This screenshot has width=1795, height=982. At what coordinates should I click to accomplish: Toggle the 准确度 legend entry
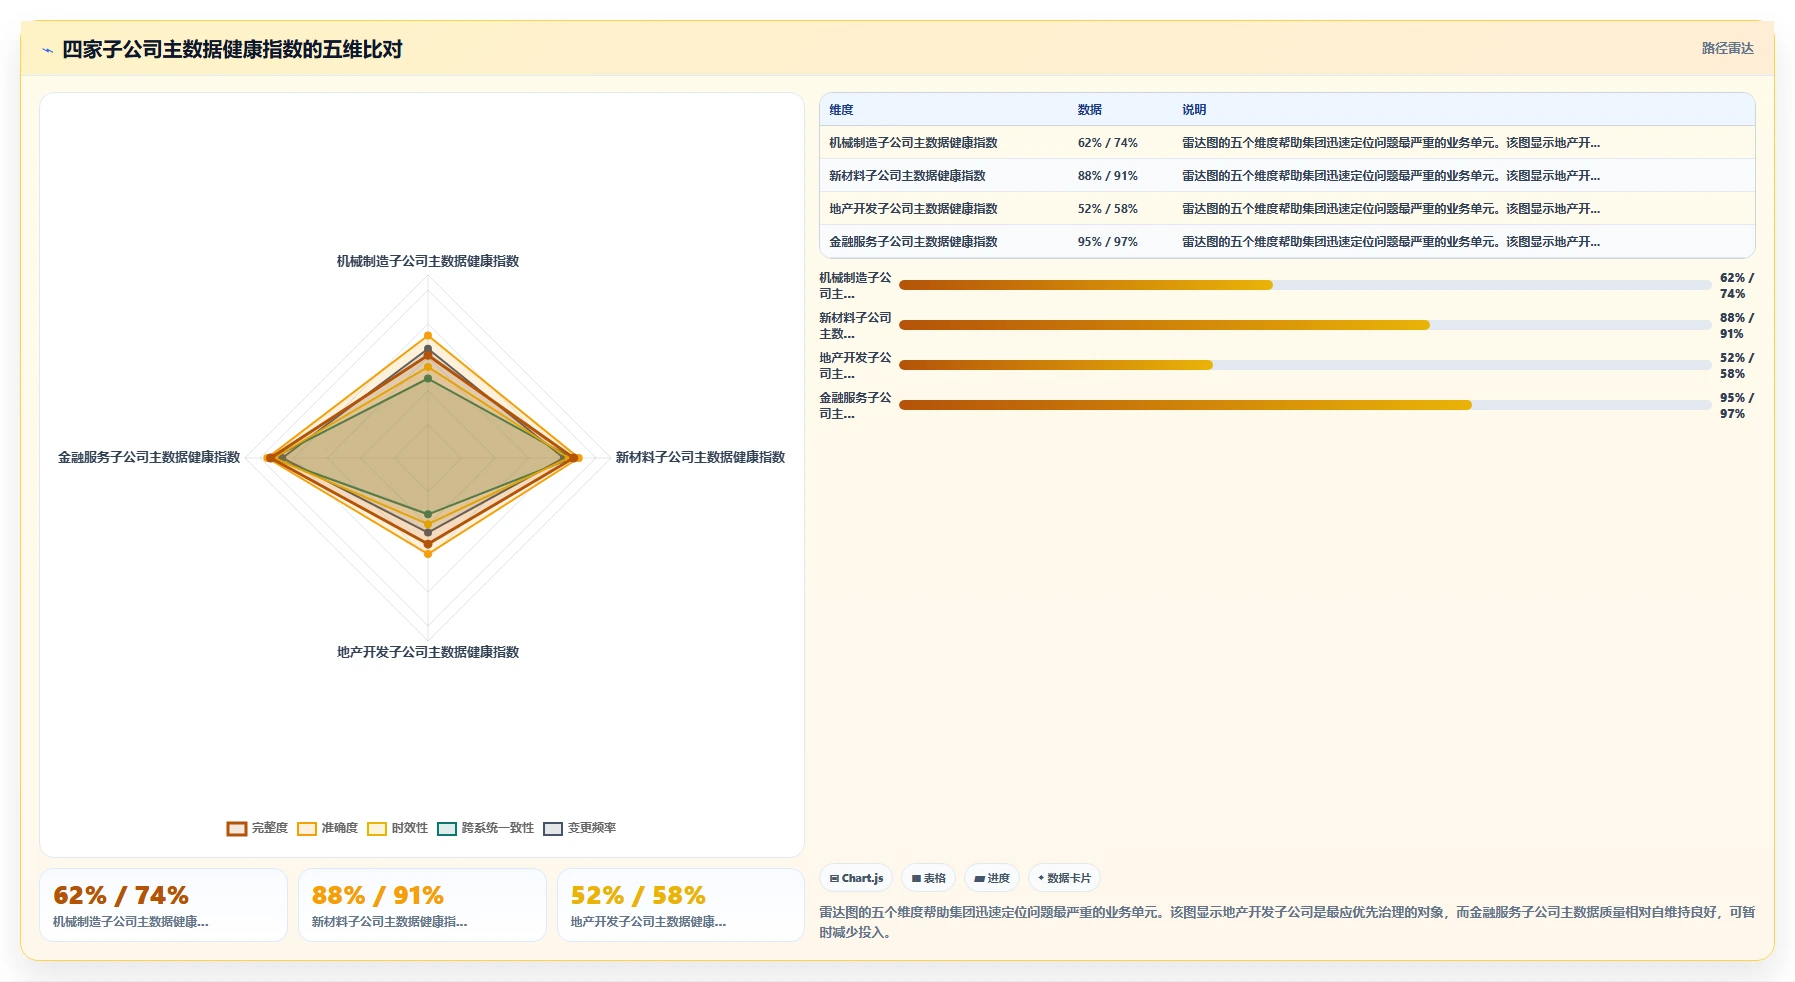point(327,828)
